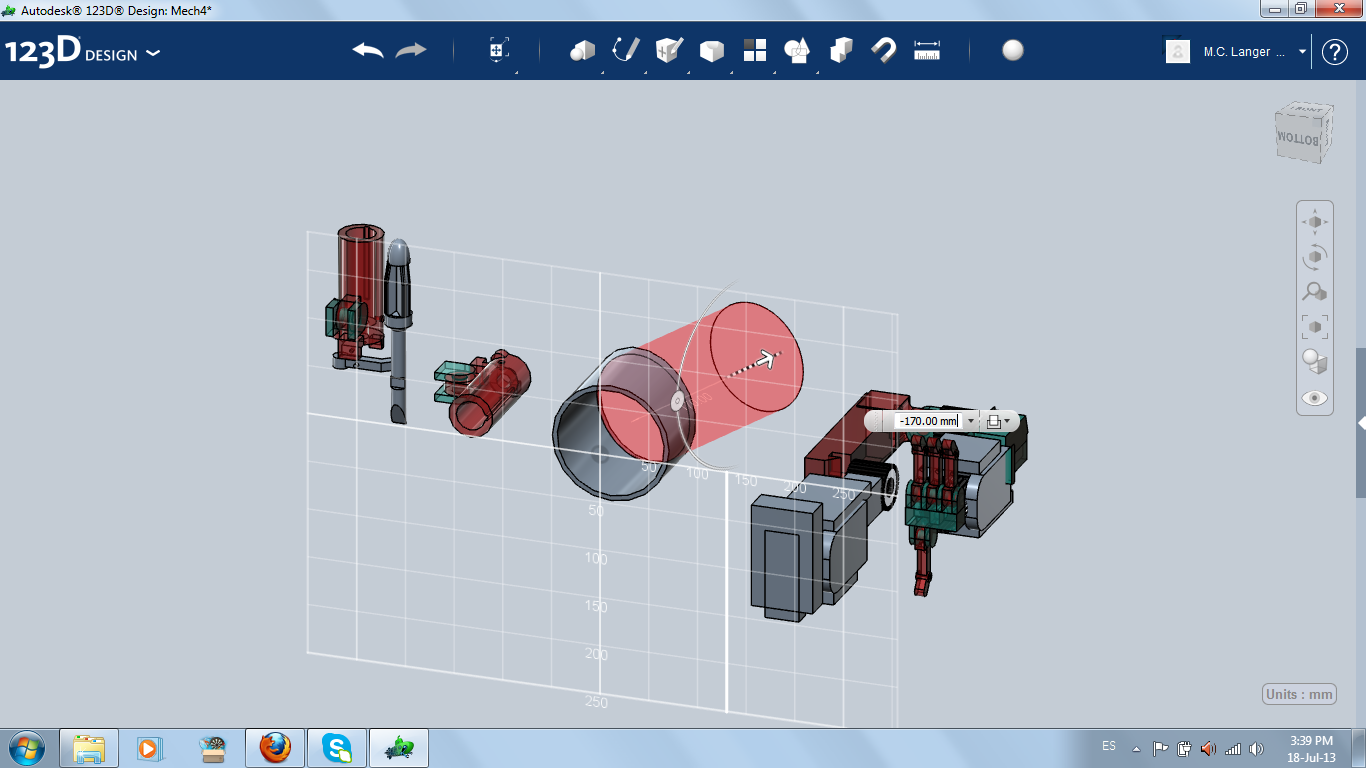
Task: Redo the previously undone action
Action: 411,50
